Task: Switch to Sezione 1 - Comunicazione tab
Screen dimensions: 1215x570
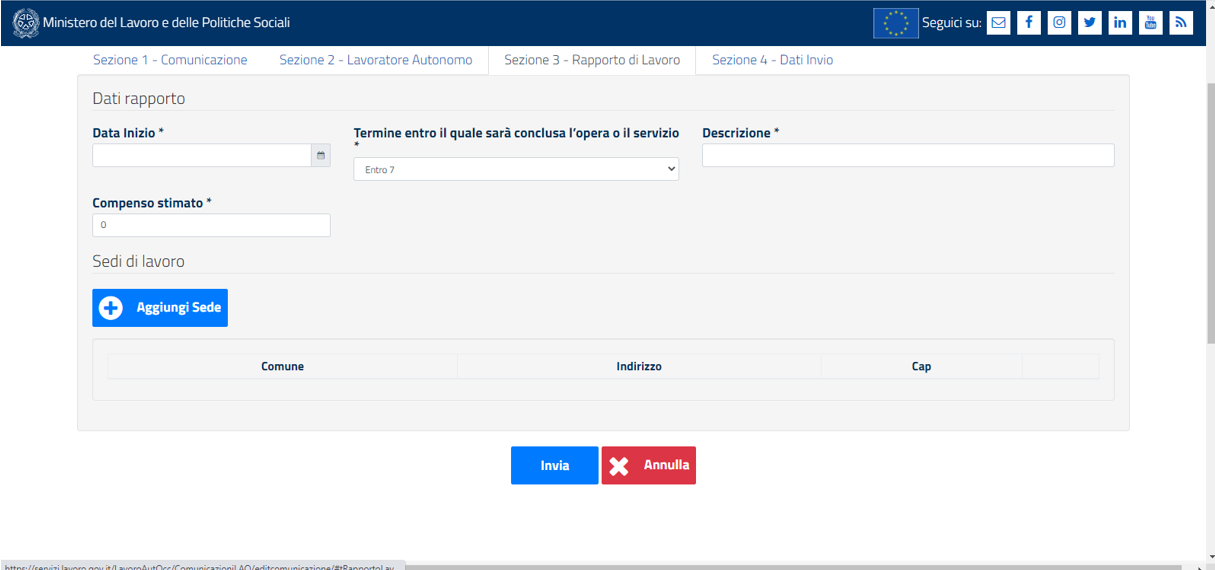Action: (x=170, y=60)
